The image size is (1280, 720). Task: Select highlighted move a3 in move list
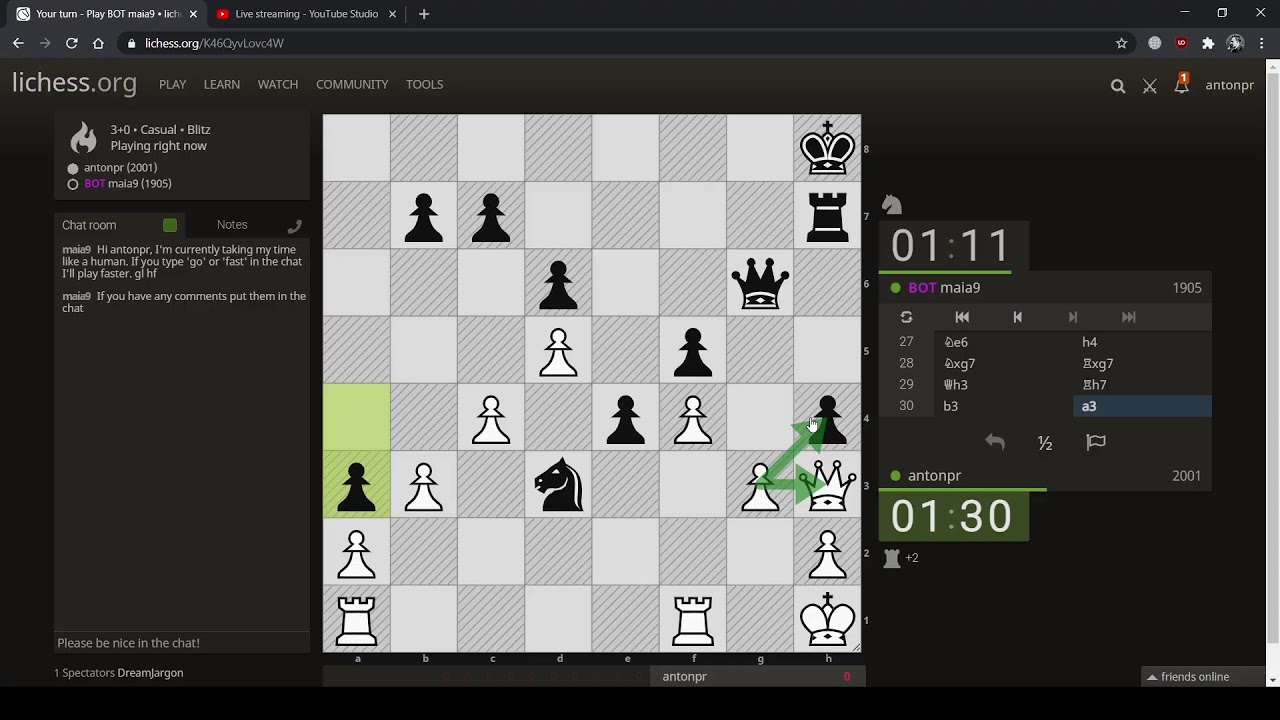1141,406
